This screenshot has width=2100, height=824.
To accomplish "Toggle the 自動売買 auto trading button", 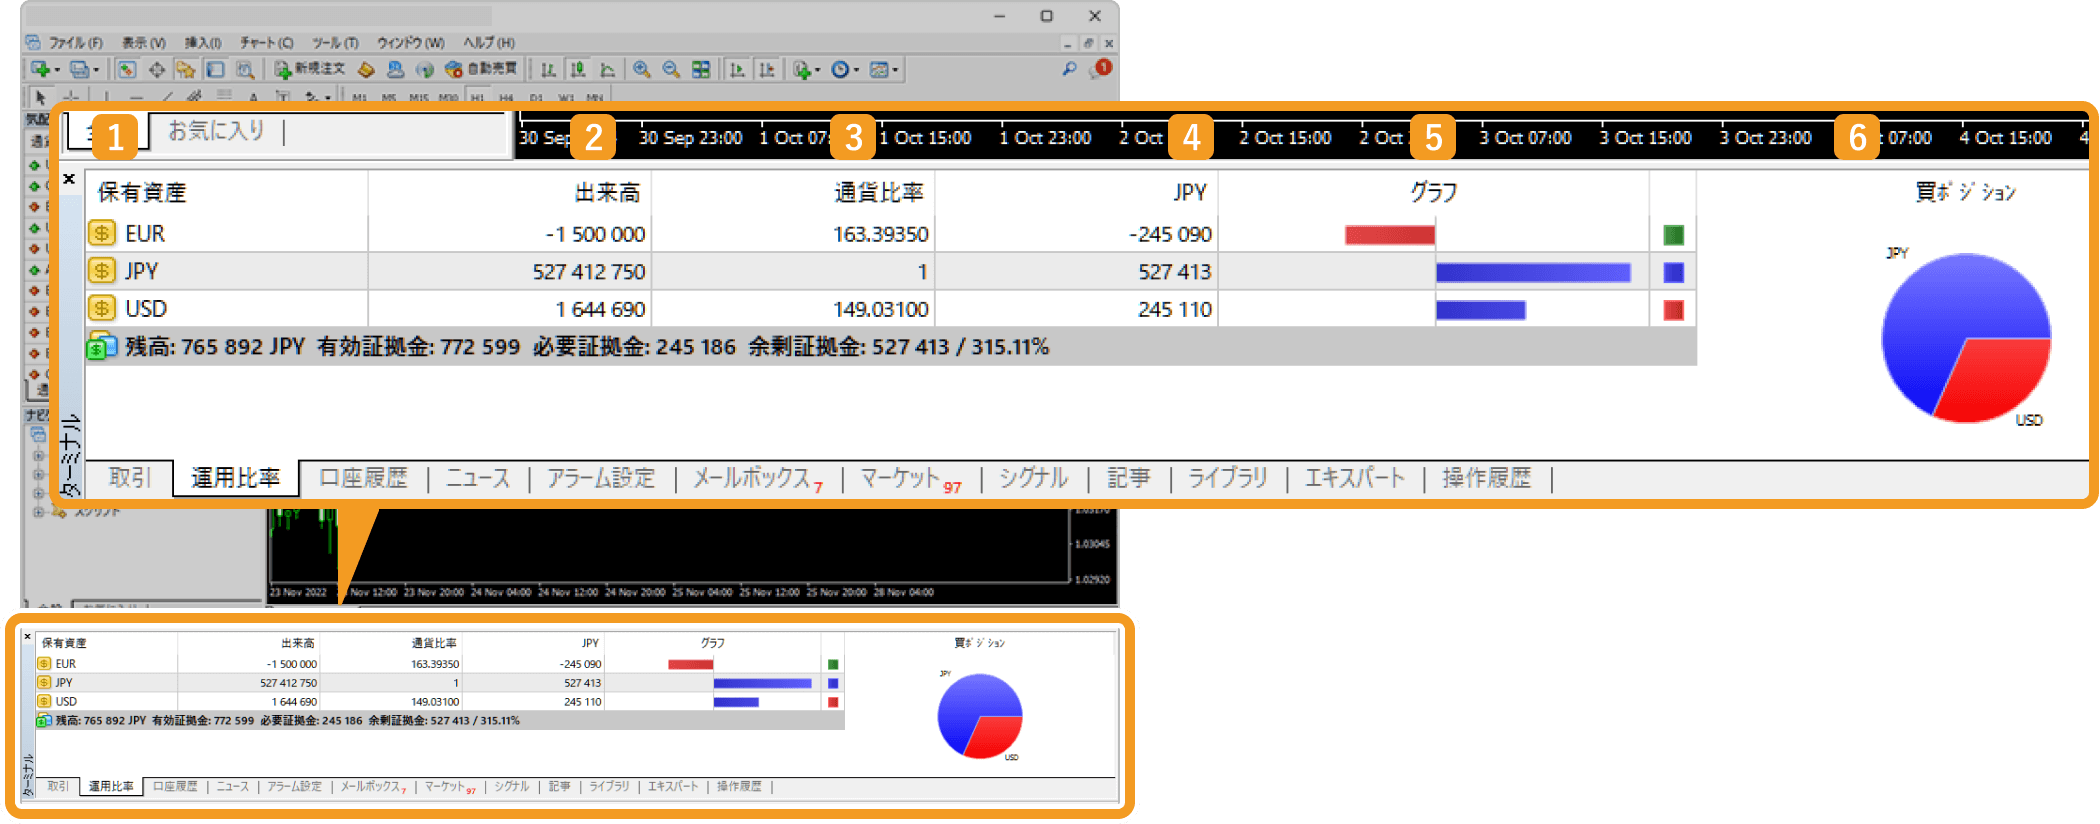I will (x=481, y=69).
